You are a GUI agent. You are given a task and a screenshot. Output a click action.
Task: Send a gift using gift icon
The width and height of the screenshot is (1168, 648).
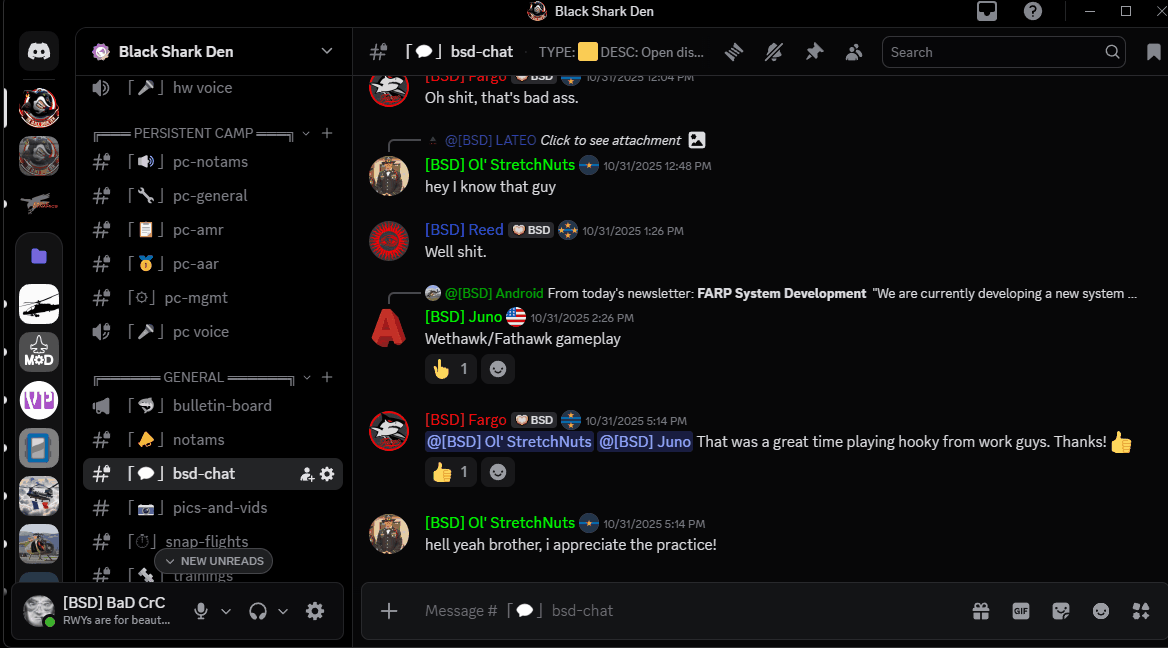point(980,611)
